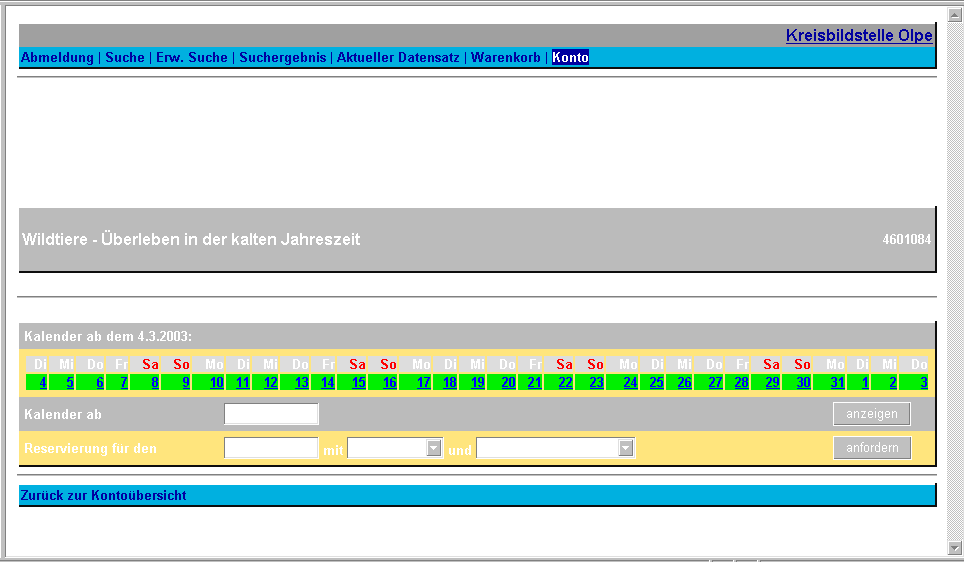Viewport: 964px width, 562px height.
Task: Open the Warenkorb page
Action: (x=508, y=58)
